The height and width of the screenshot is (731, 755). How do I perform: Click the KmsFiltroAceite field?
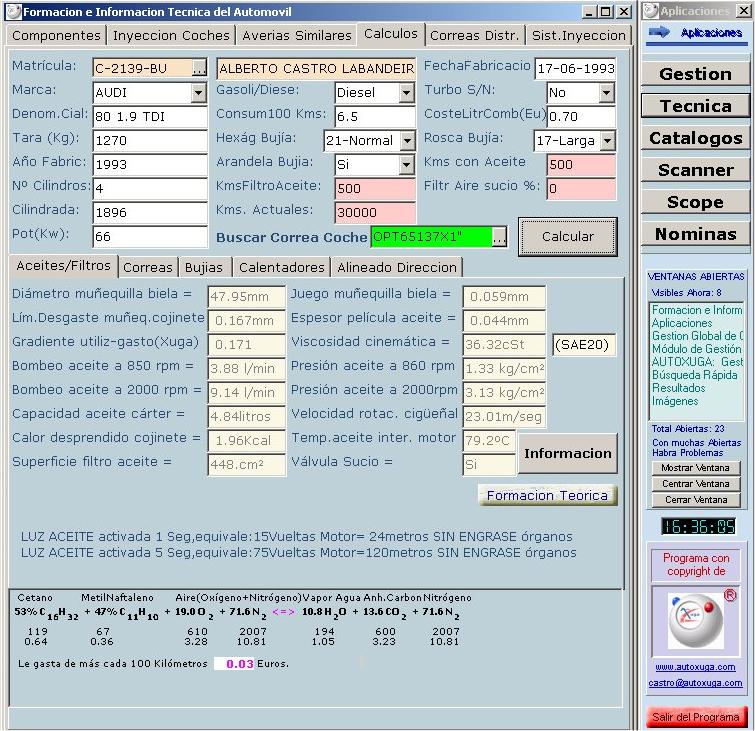(375, 188)
